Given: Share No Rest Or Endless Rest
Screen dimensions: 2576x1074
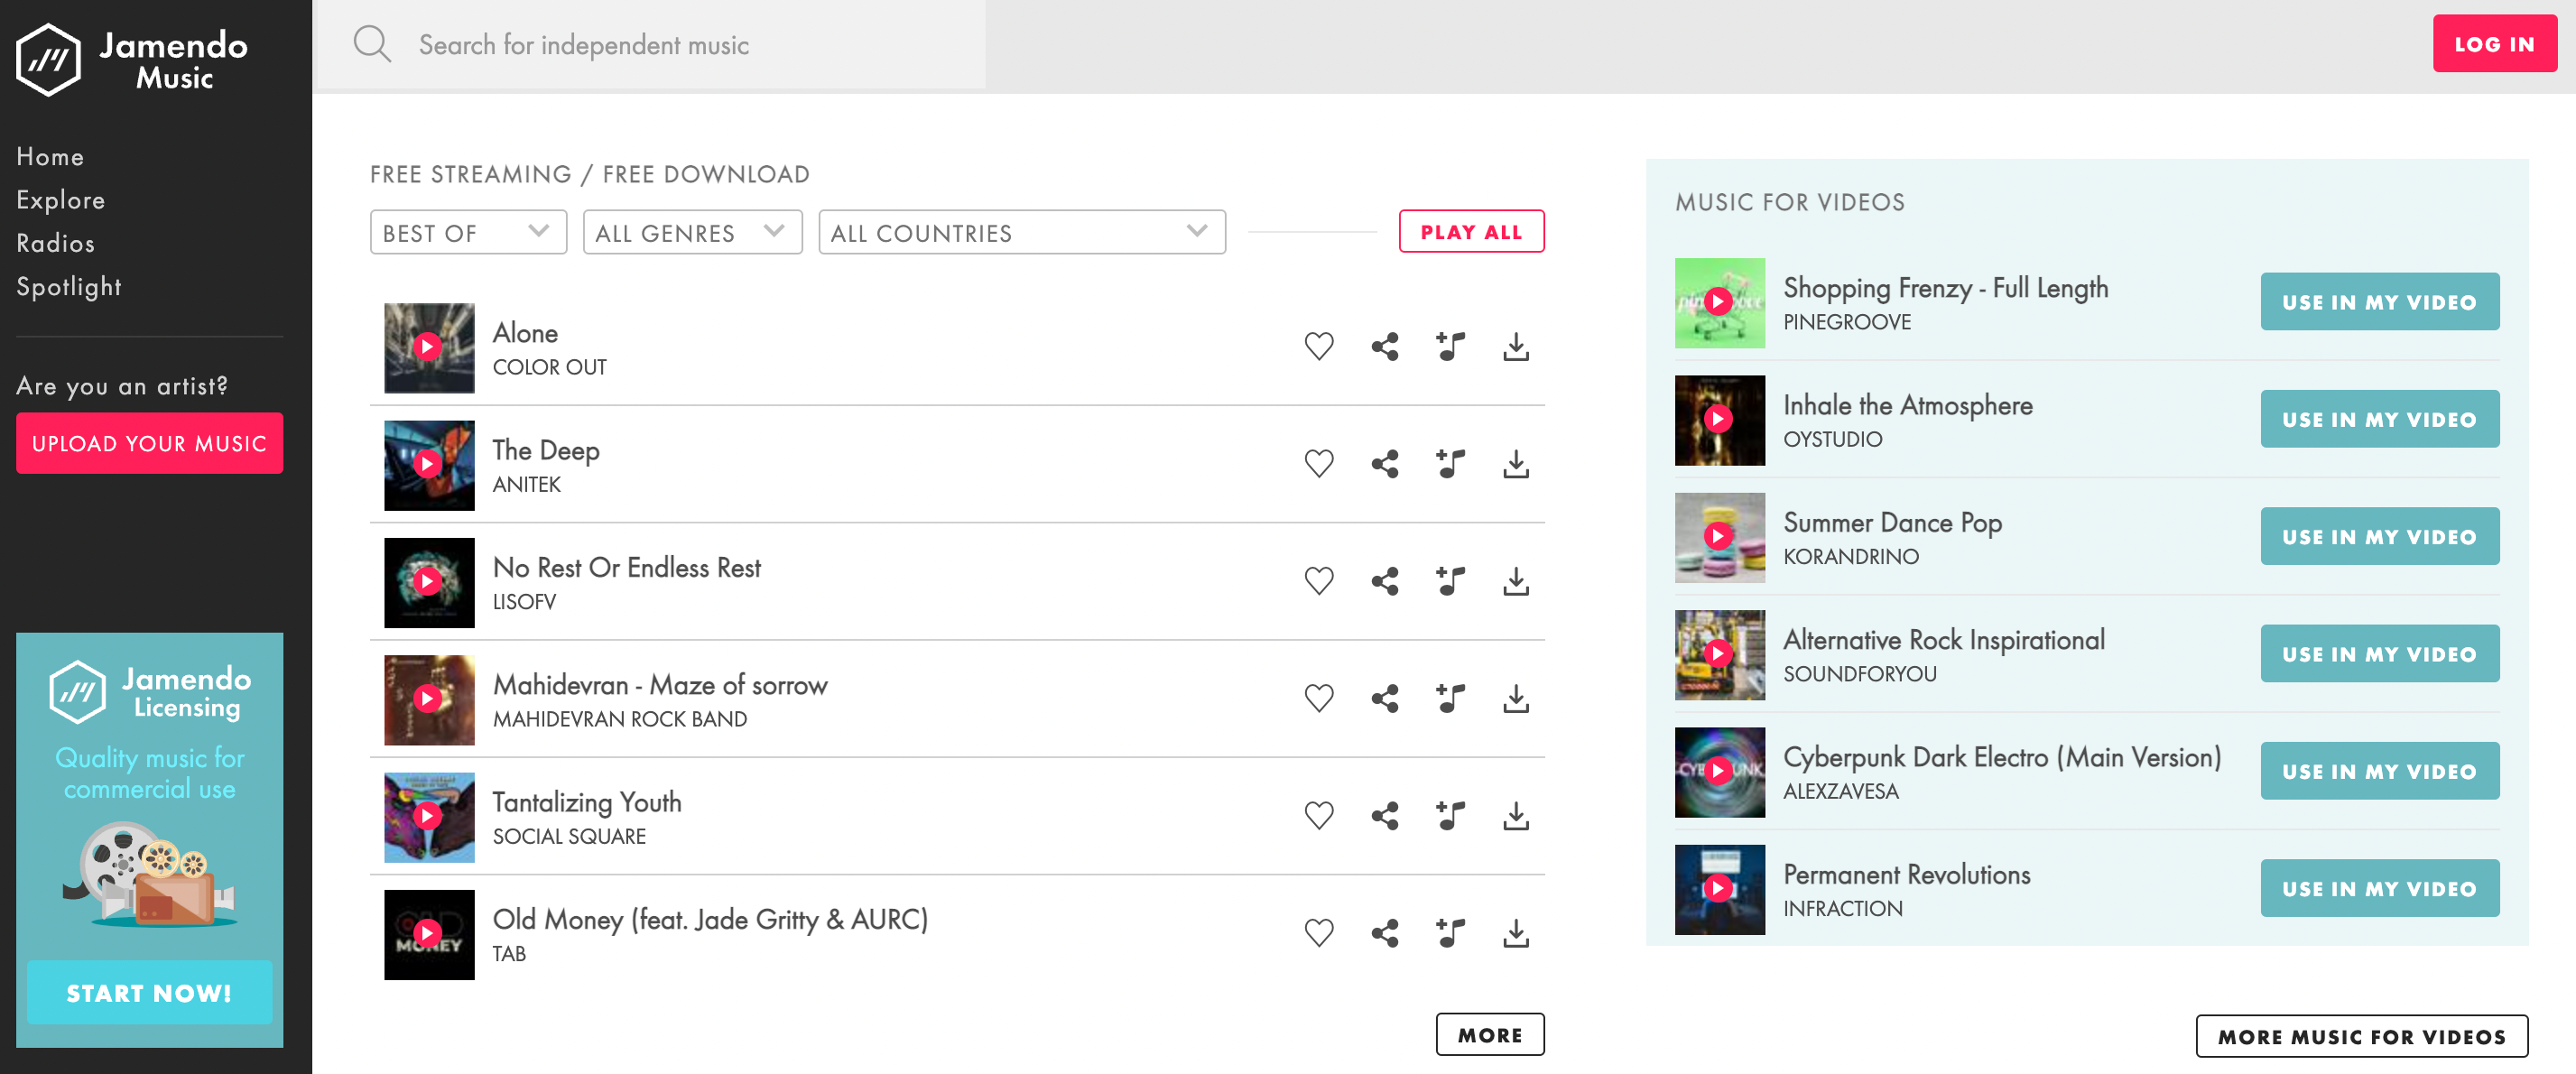Looking at the screenshot, I should pyautogui.click(x=1385, y=581).
